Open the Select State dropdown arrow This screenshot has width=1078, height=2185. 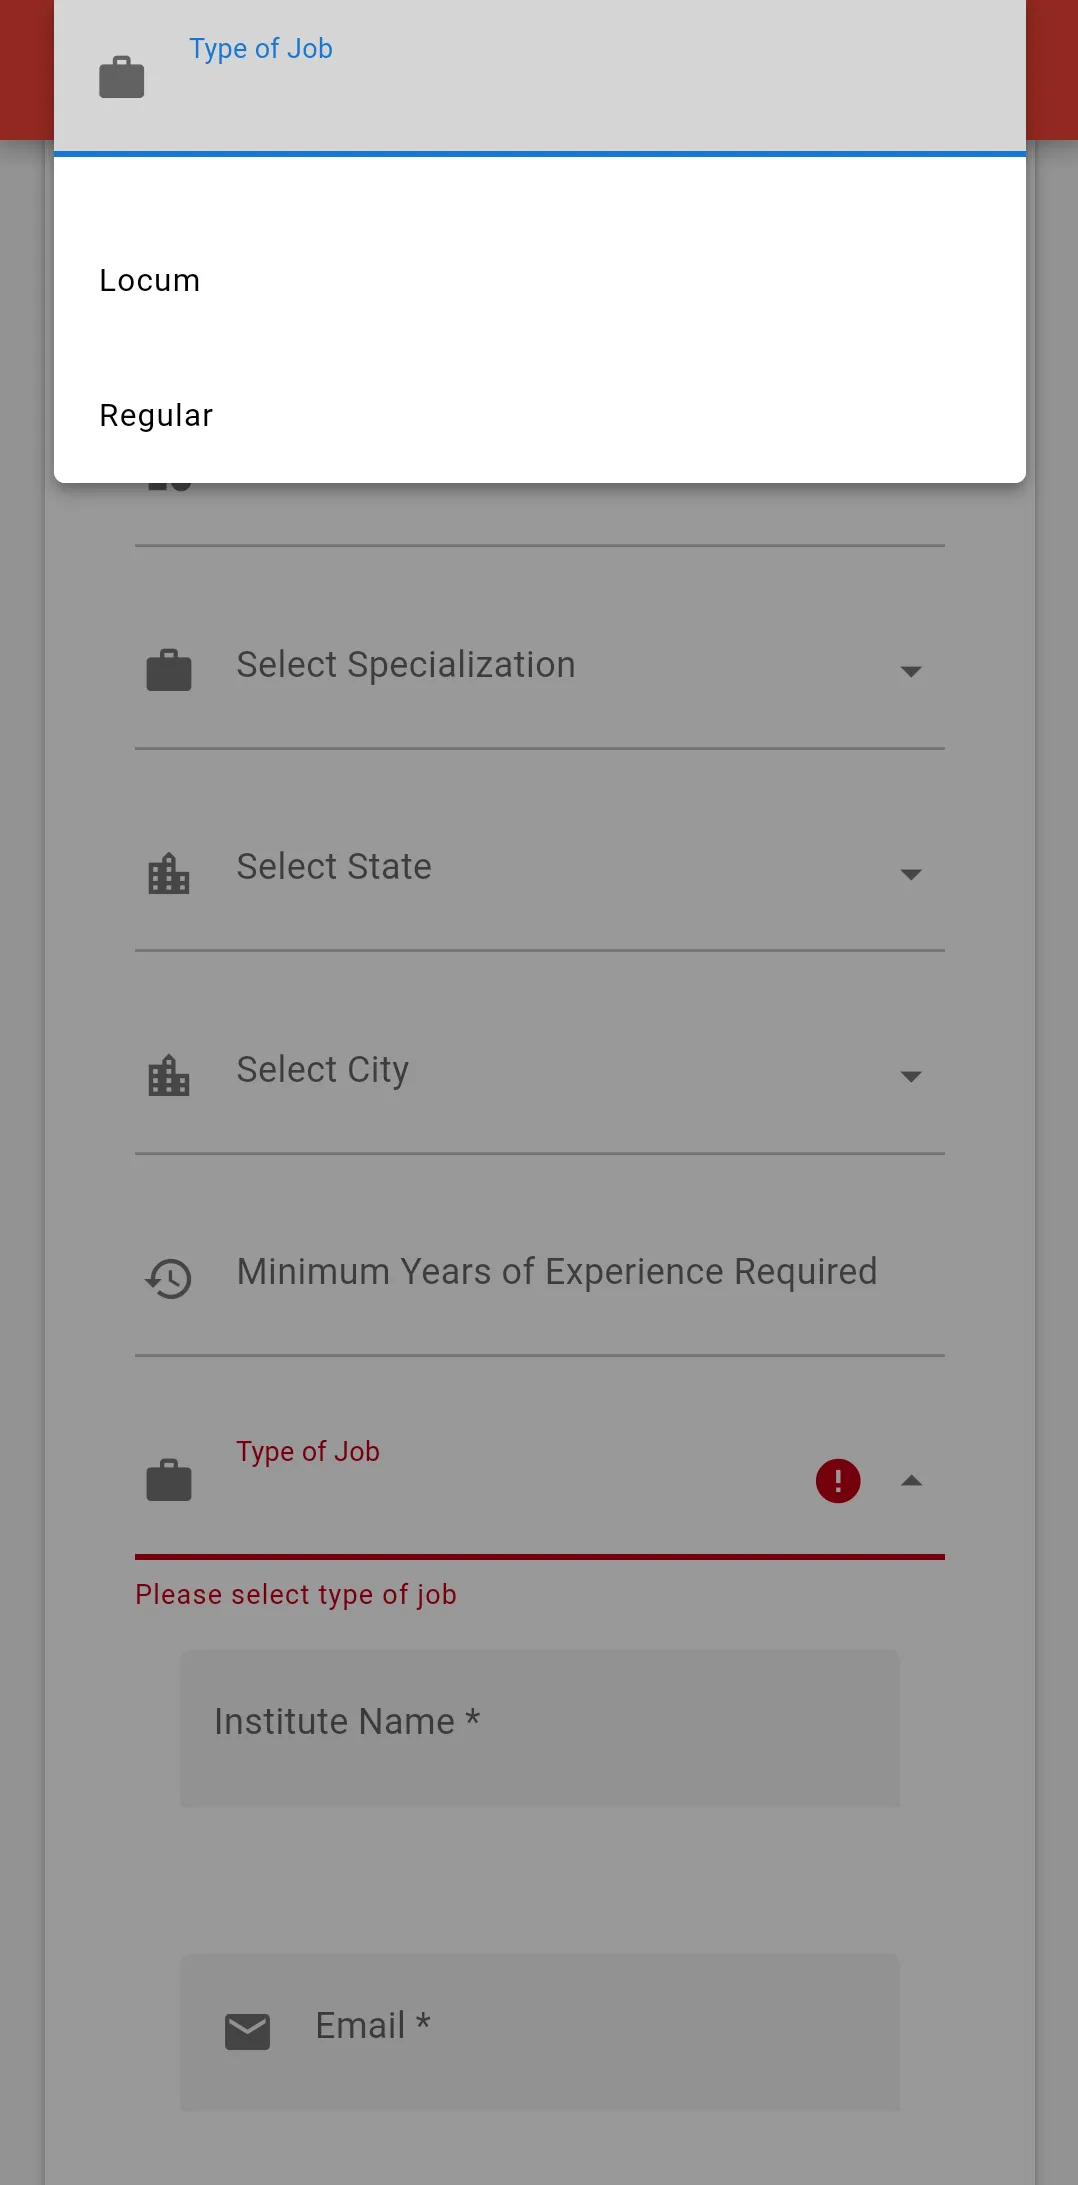[911, 874]
